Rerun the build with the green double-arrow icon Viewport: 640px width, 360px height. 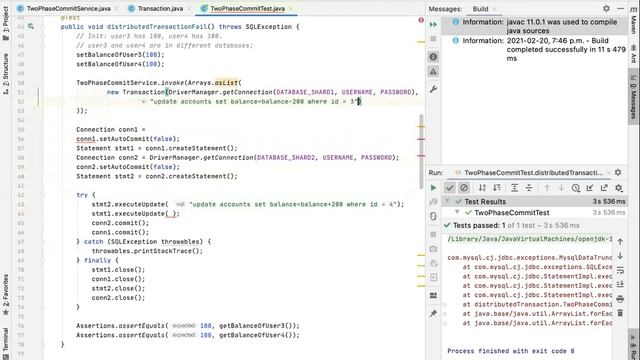click(433, 24)
